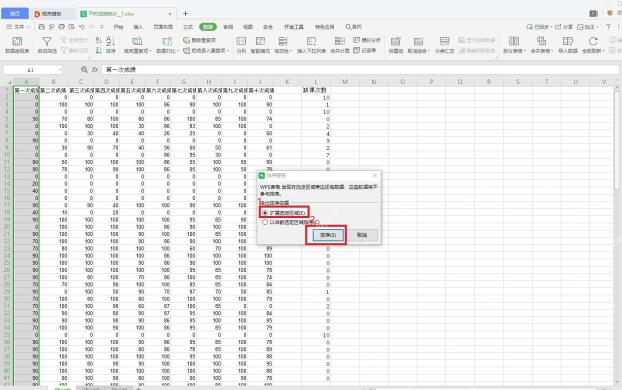Open the Text to Columns (分列) tool

(x=241, y=44)
